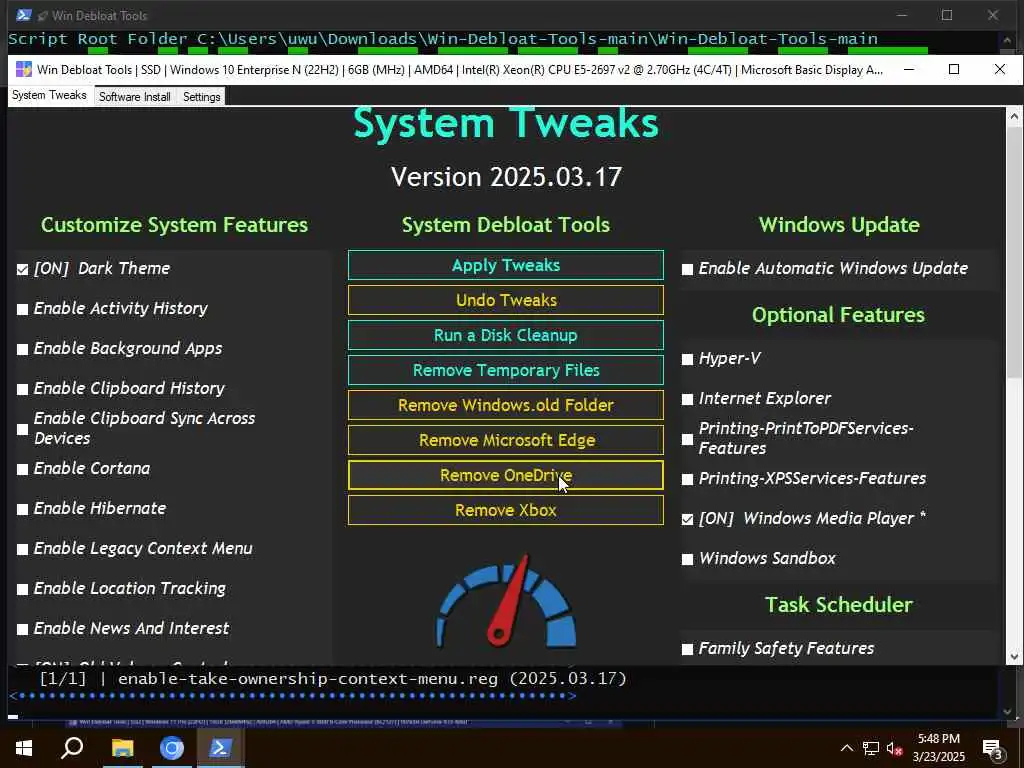This screenshot has width=1024, height=768.
Task: Select the PowerShell taskbar icon
Action: (220, 748)
